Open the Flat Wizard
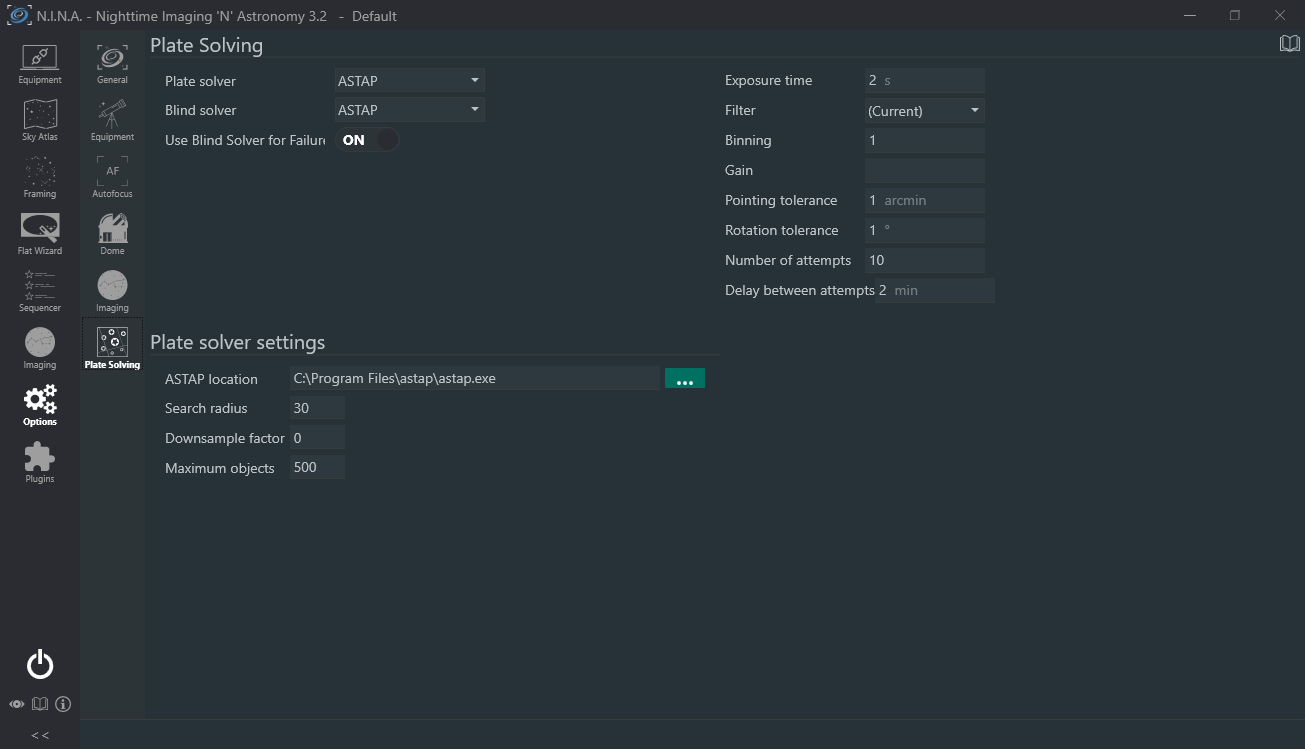The height and width of the screenshot is (749, 1305). (x=40, y=235)
